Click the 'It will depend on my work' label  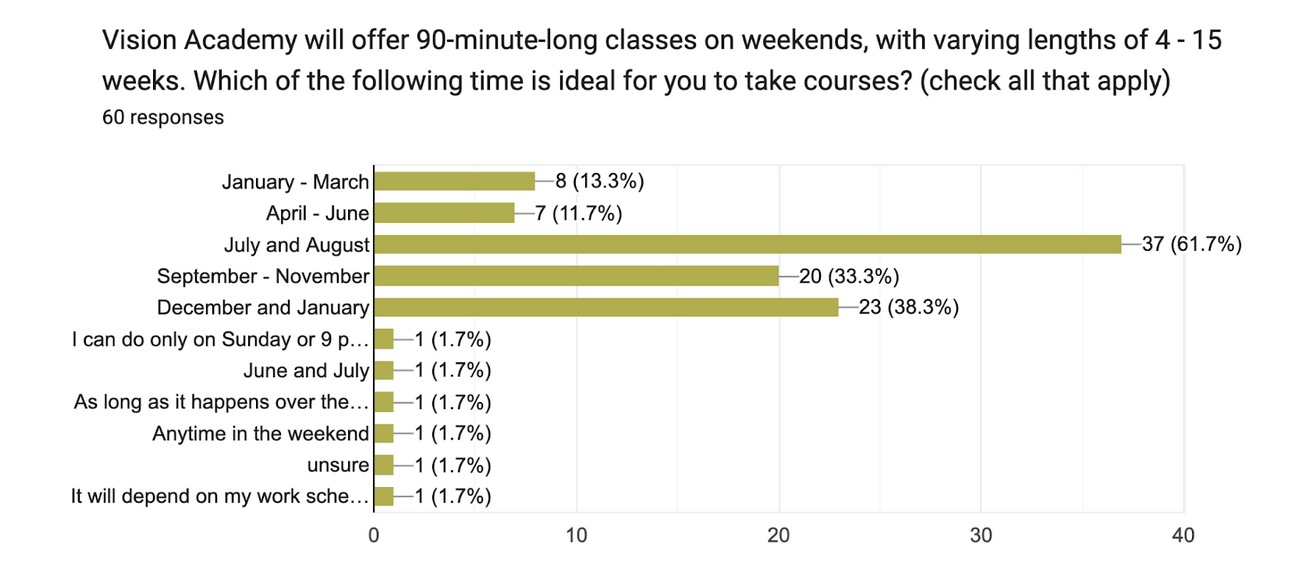[x=220, y=496]
